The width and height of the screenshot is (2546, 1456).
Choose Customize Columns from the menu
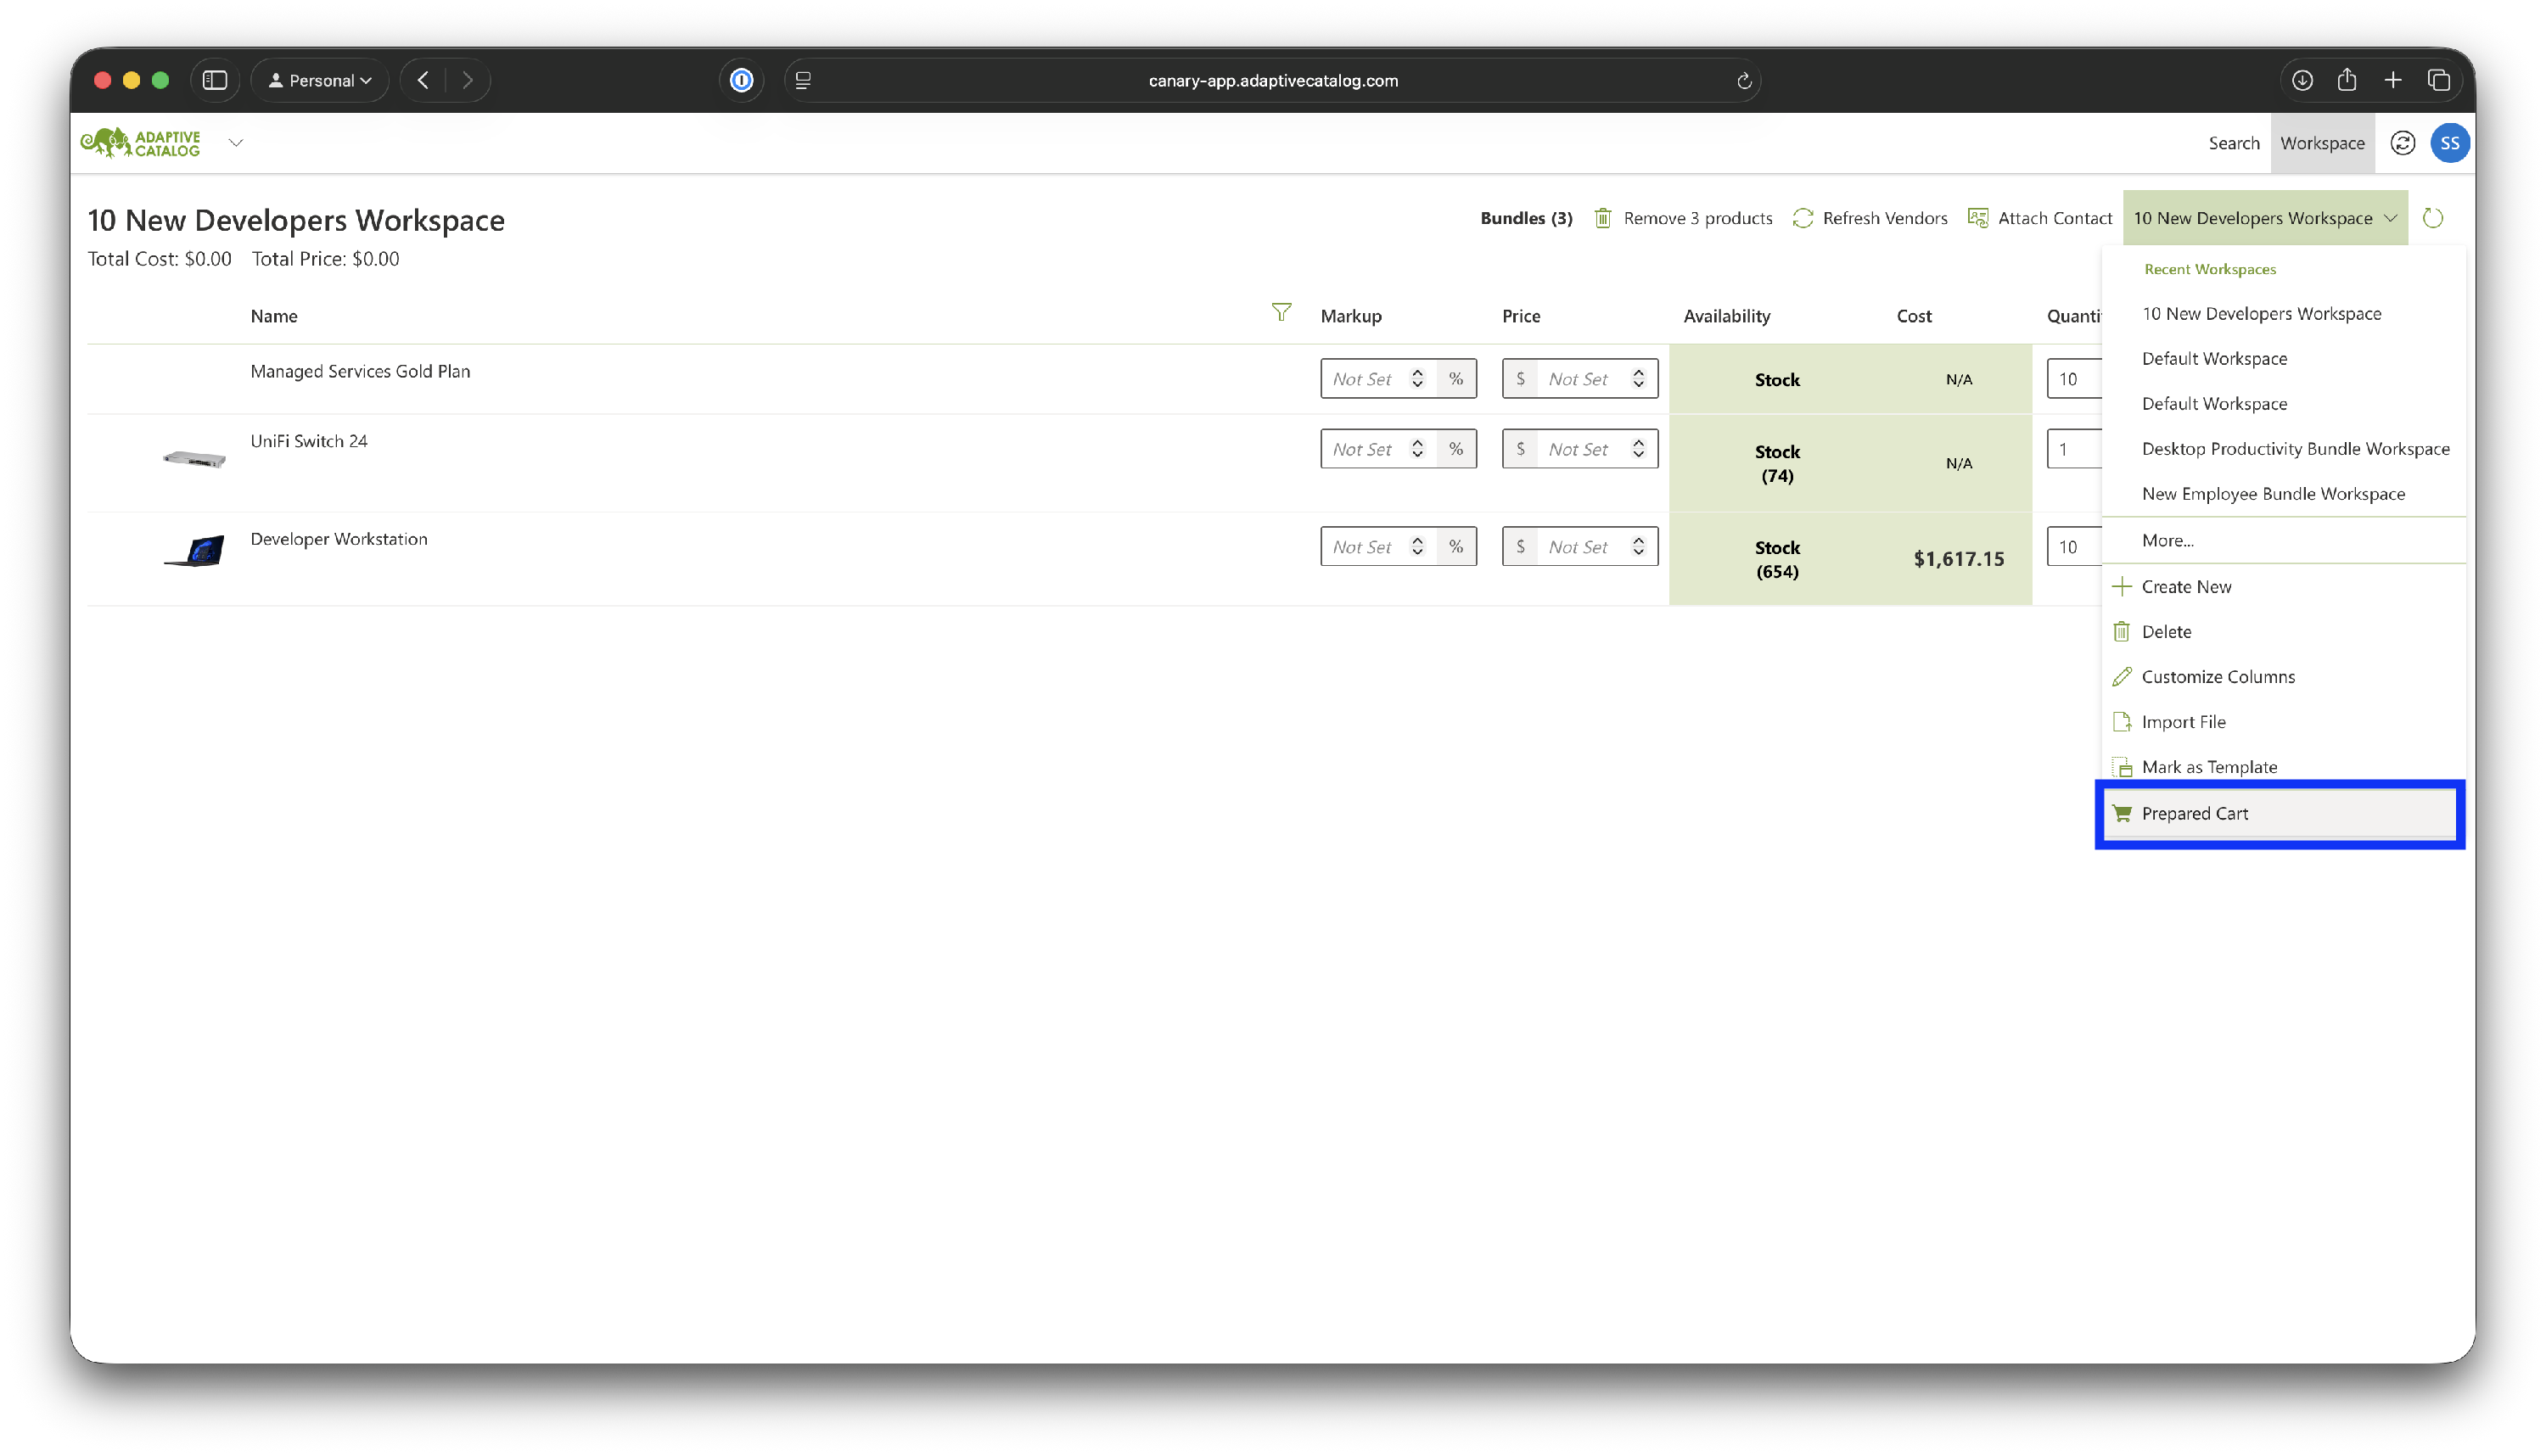[x=2217, y=677]
